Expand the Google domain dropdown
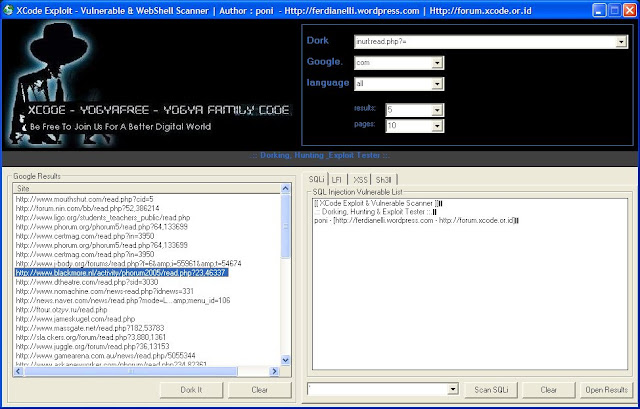 (x=437, y=63)
